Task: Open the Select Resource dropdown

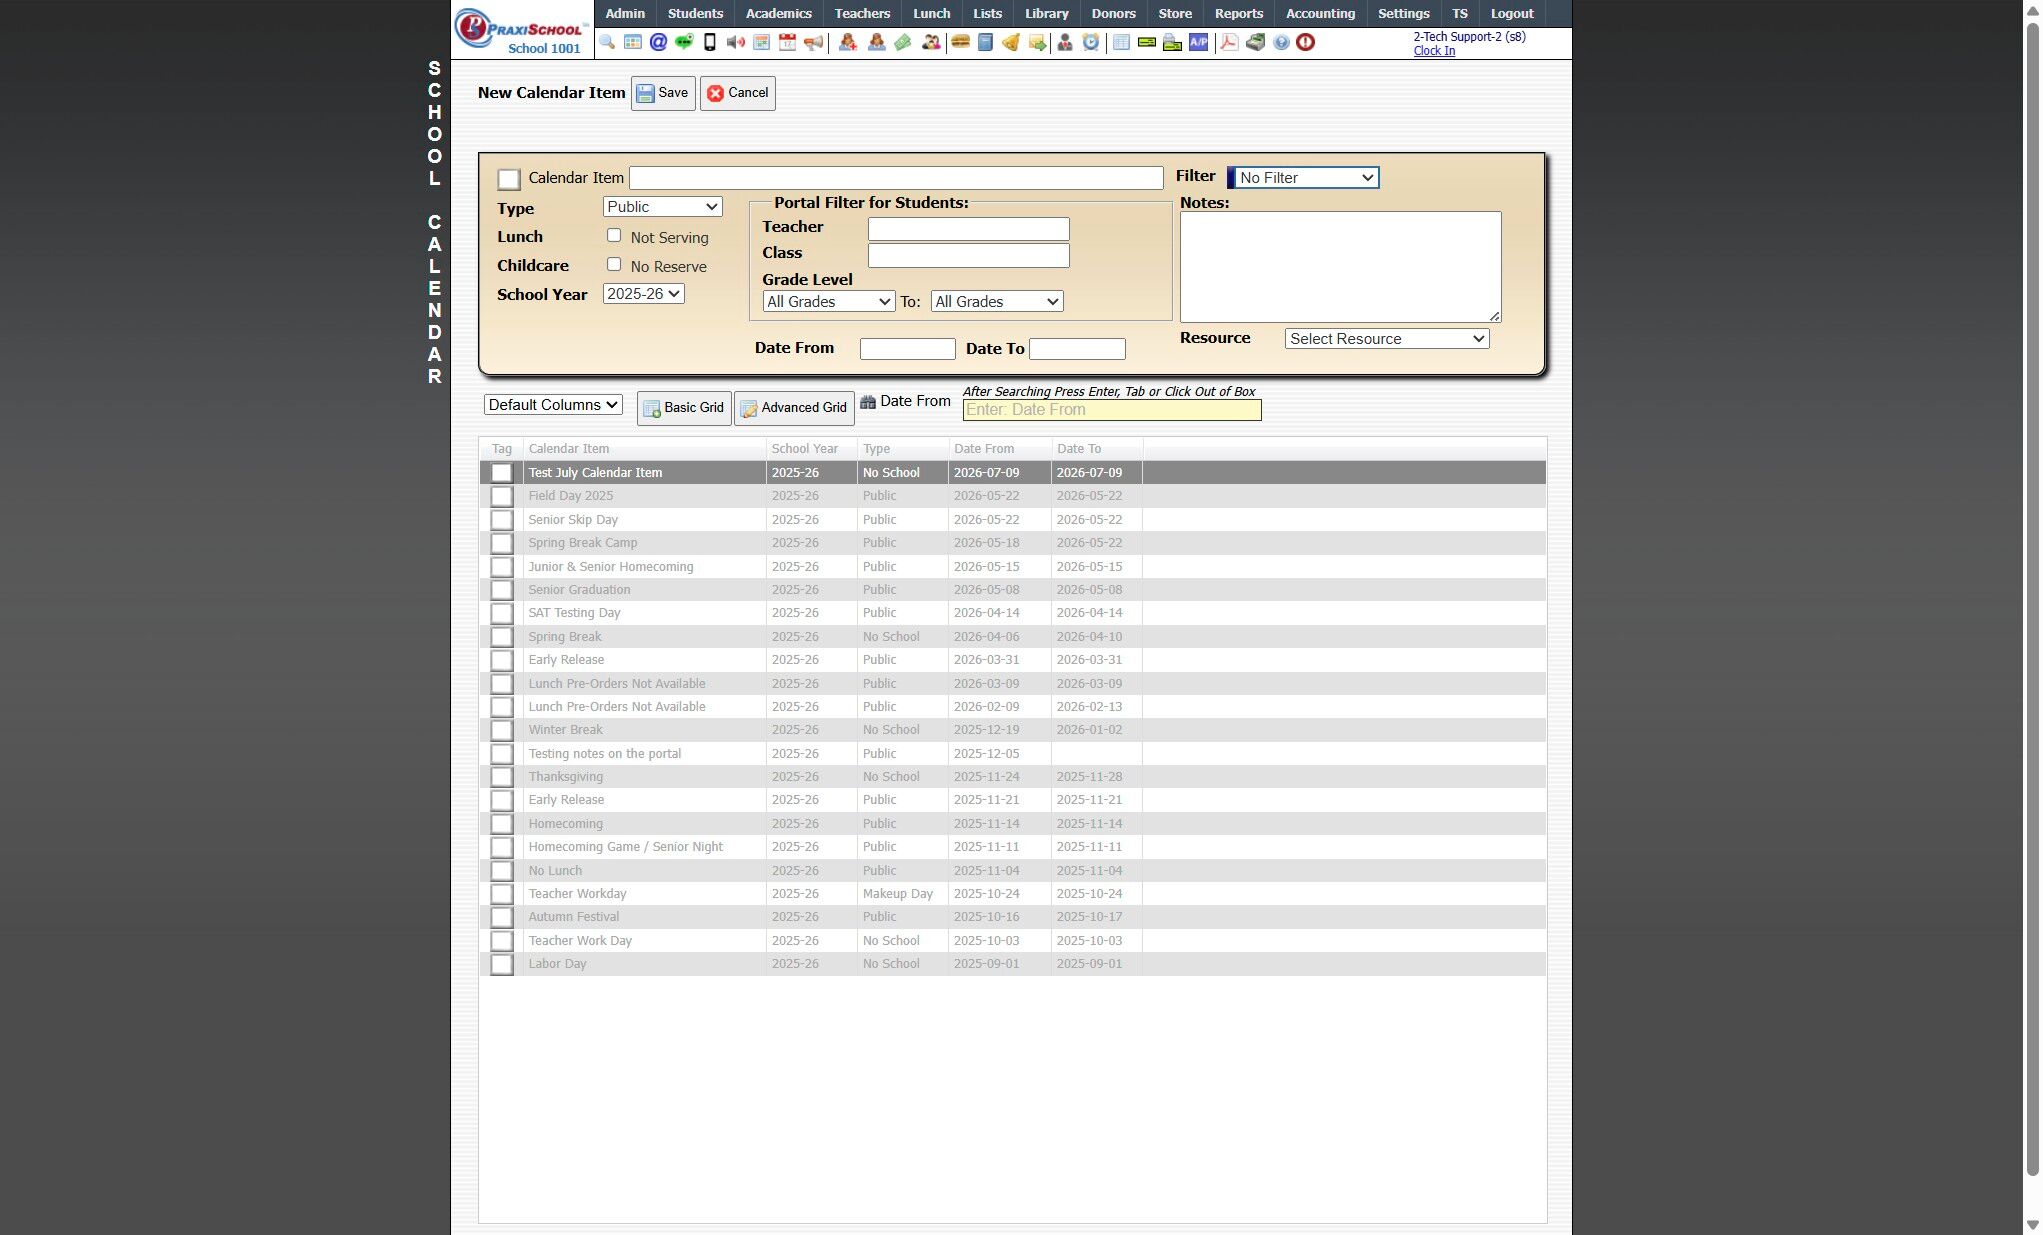Action: click(1386, 339)
